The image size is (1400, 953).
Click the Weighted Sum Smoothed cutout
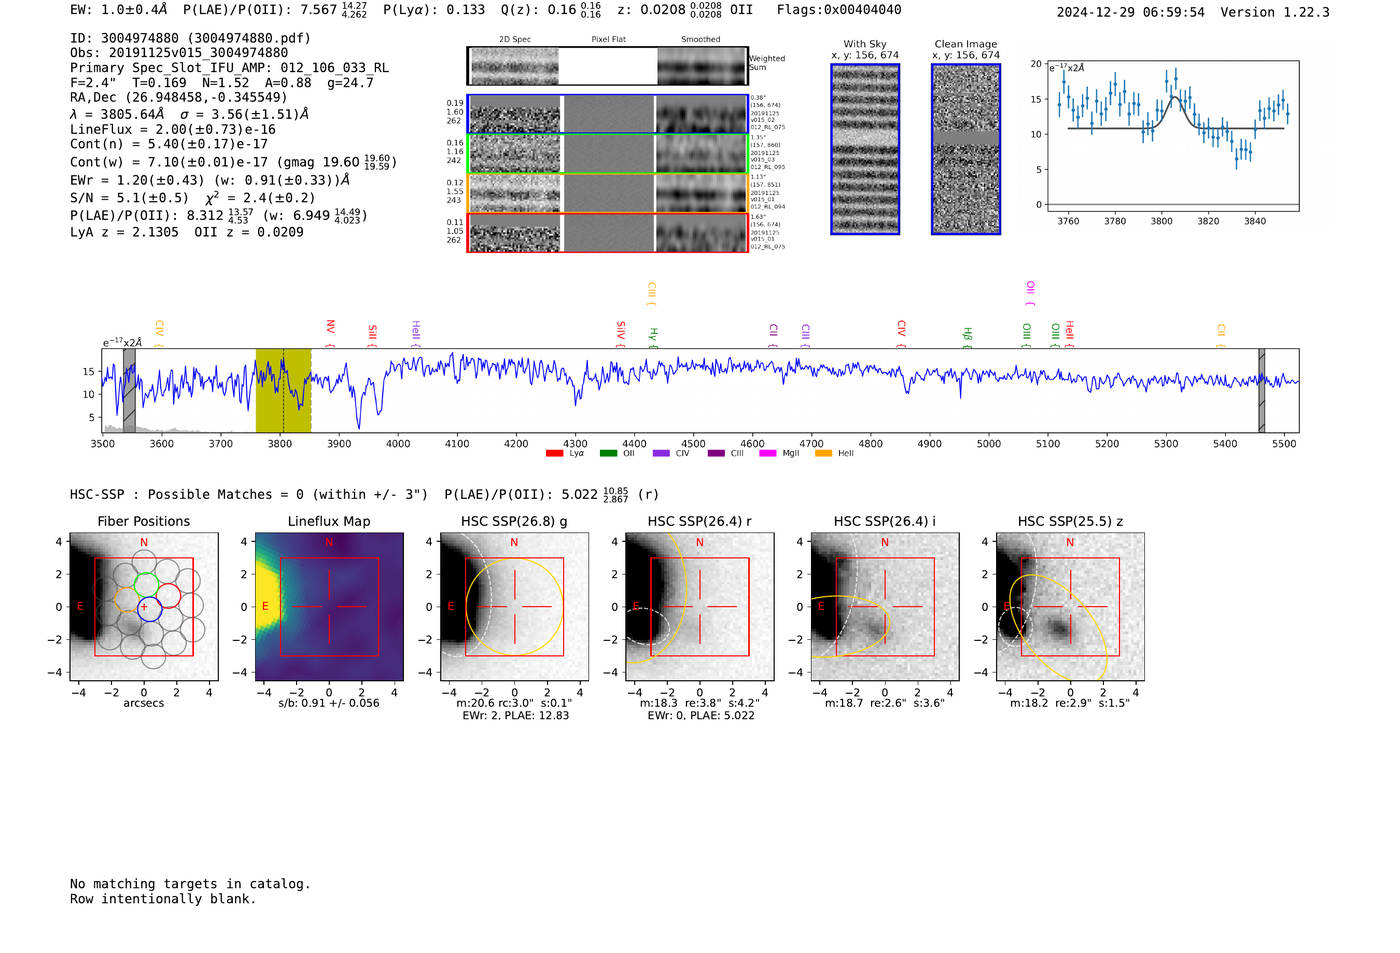tap(702, 66)
